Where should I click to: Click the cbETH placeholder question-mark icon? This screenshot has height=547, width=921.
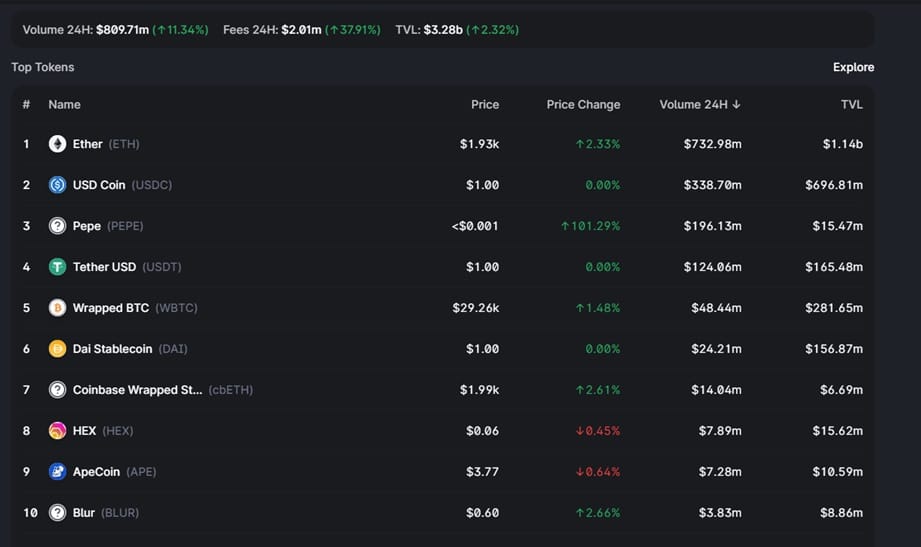pos(57,390)
